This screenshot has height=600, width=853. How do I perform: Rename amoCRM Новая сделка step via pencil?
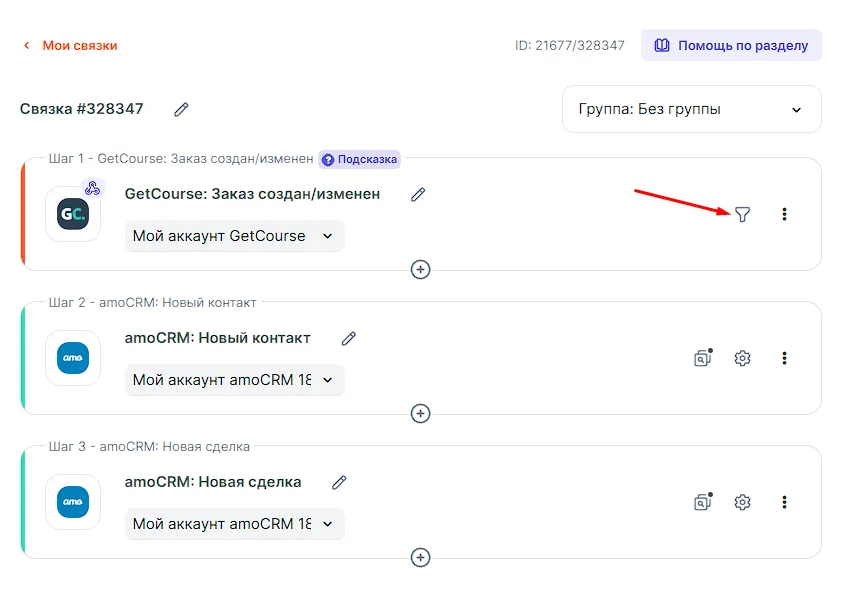pyautogui.click(x=339, y=482)
